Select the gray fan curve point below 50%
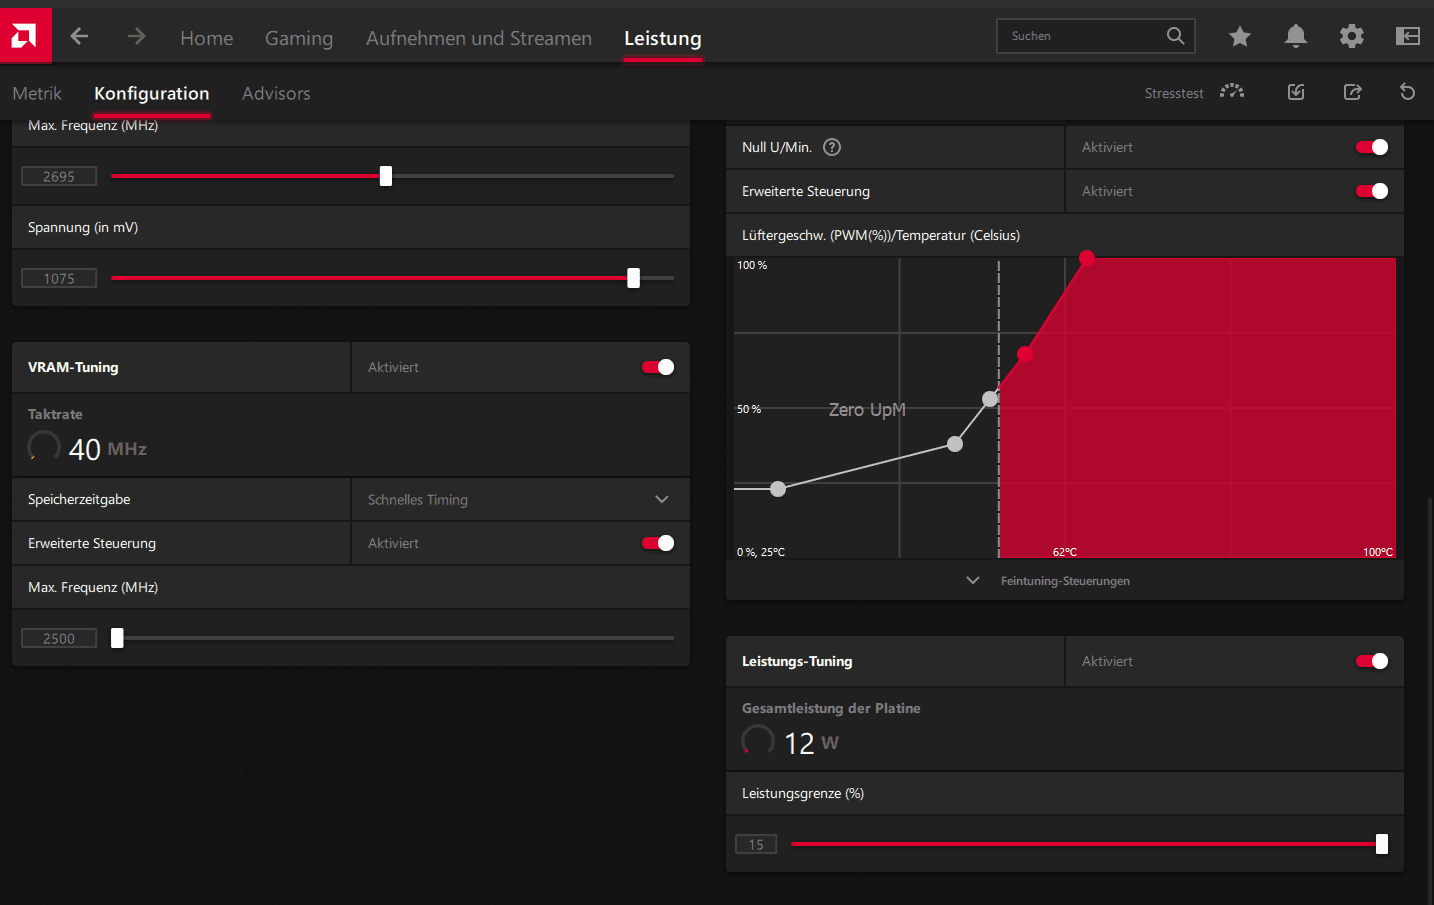Image resolution: width=1434 pixels, height=905 pixels. [x=955, y=444]
